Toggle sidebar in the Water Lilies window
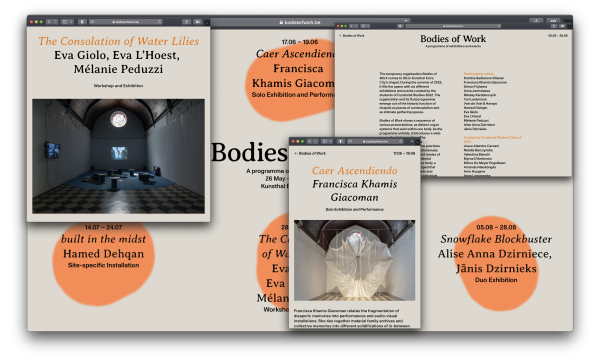The image size is (600, 360). [65, 22]
